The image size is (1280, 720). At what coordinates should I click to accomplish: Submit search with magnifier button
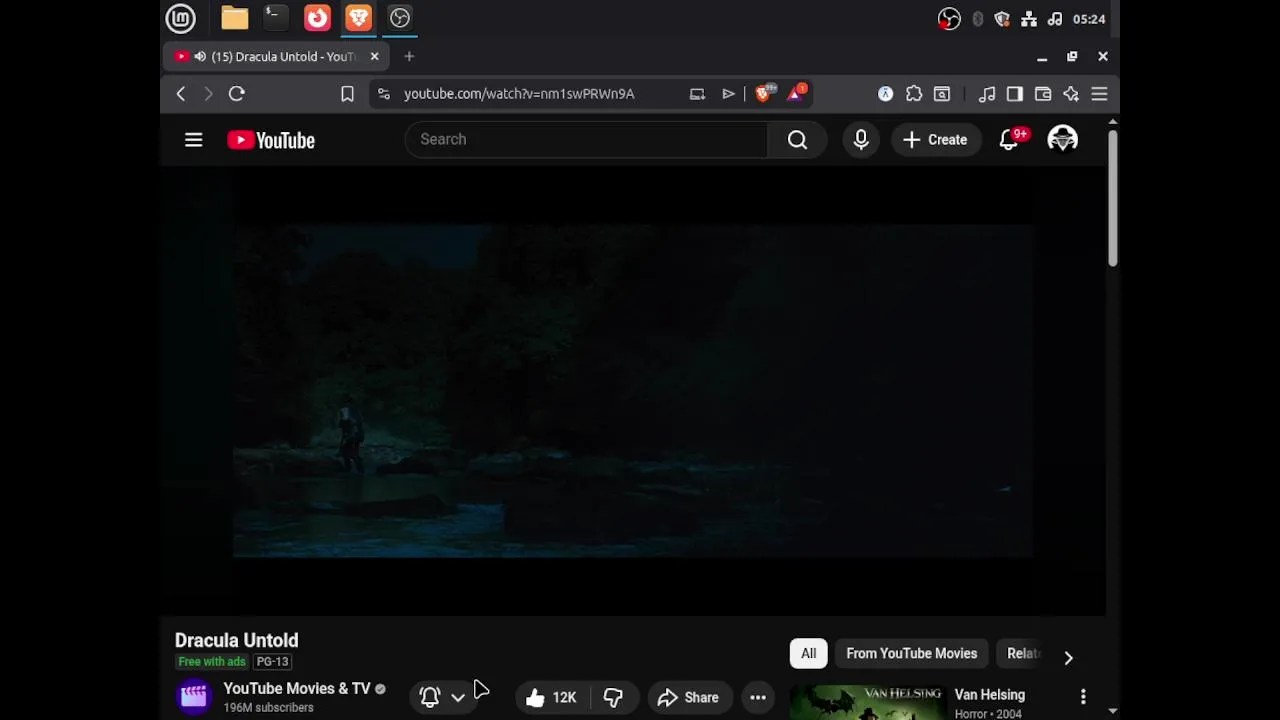coord(797,140)
